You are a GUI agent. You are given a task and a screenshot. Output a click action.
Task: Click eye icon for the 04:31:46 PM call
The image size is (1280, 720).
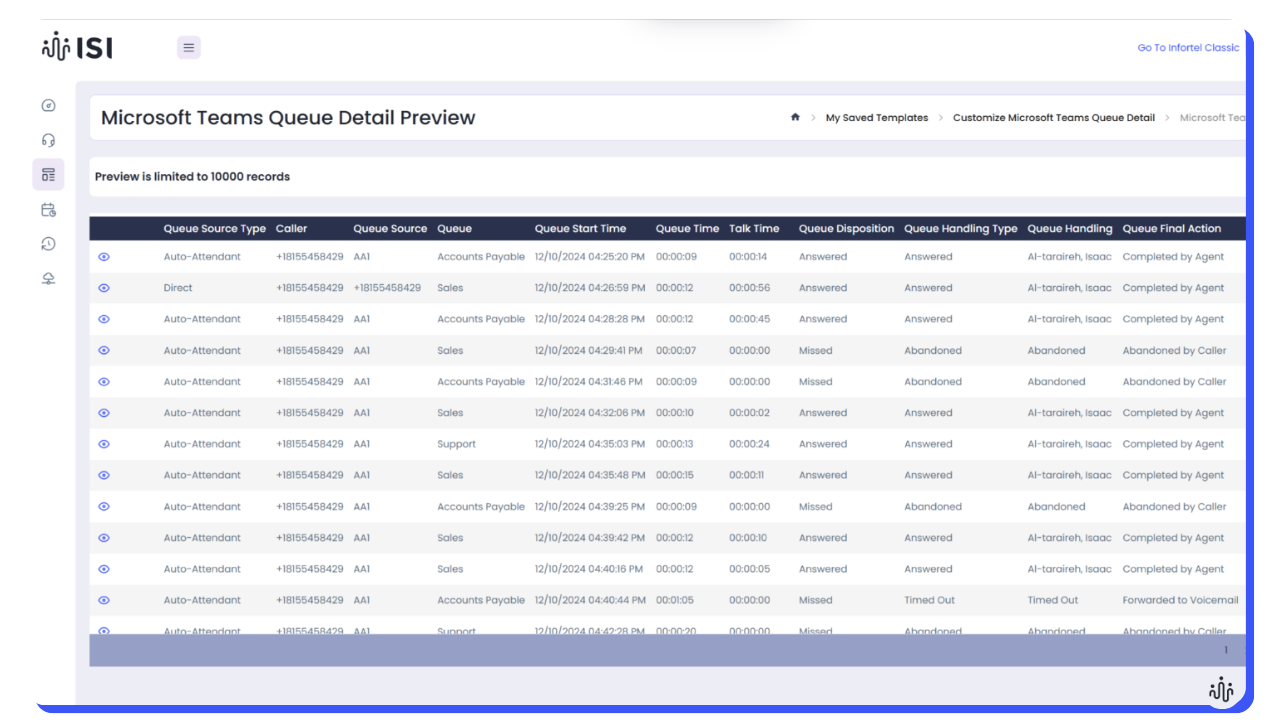click(104, 382)
